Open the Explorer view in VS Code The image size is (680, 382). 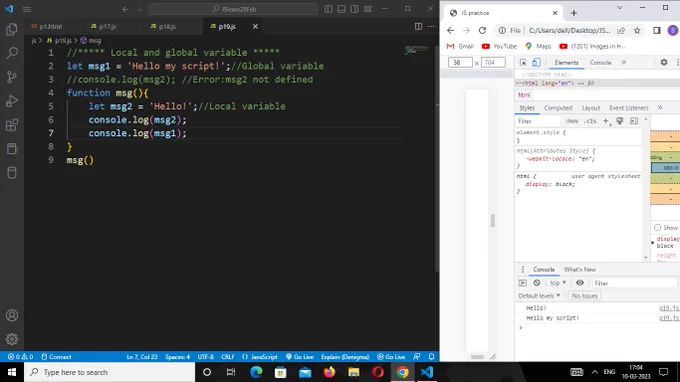tap(12, 29)
